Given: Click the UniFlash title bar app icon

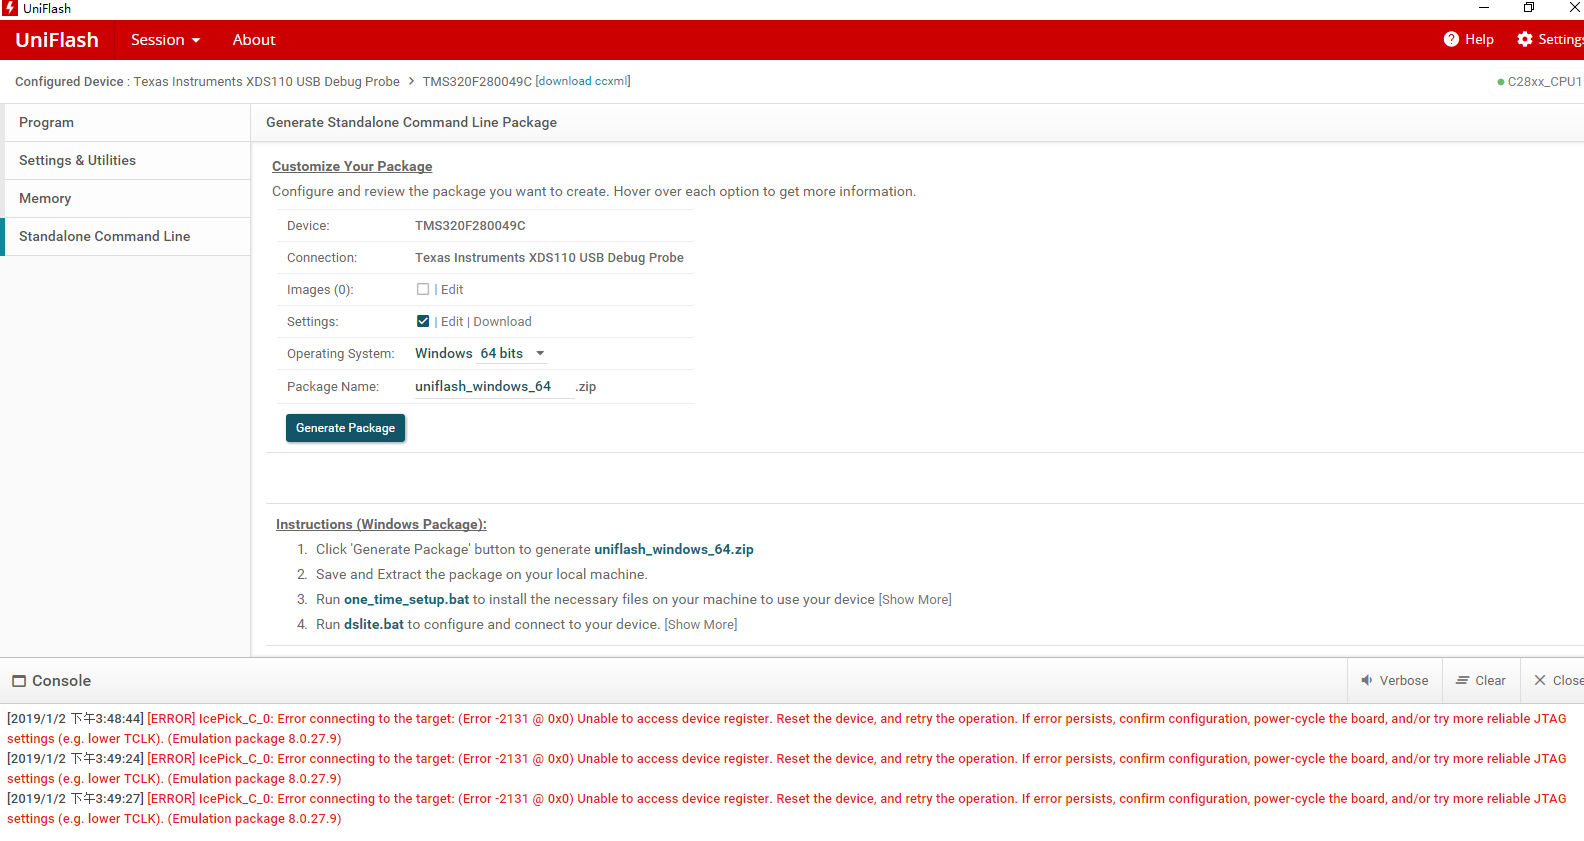Looking at the screenshot, I should [x=10, y=8].
